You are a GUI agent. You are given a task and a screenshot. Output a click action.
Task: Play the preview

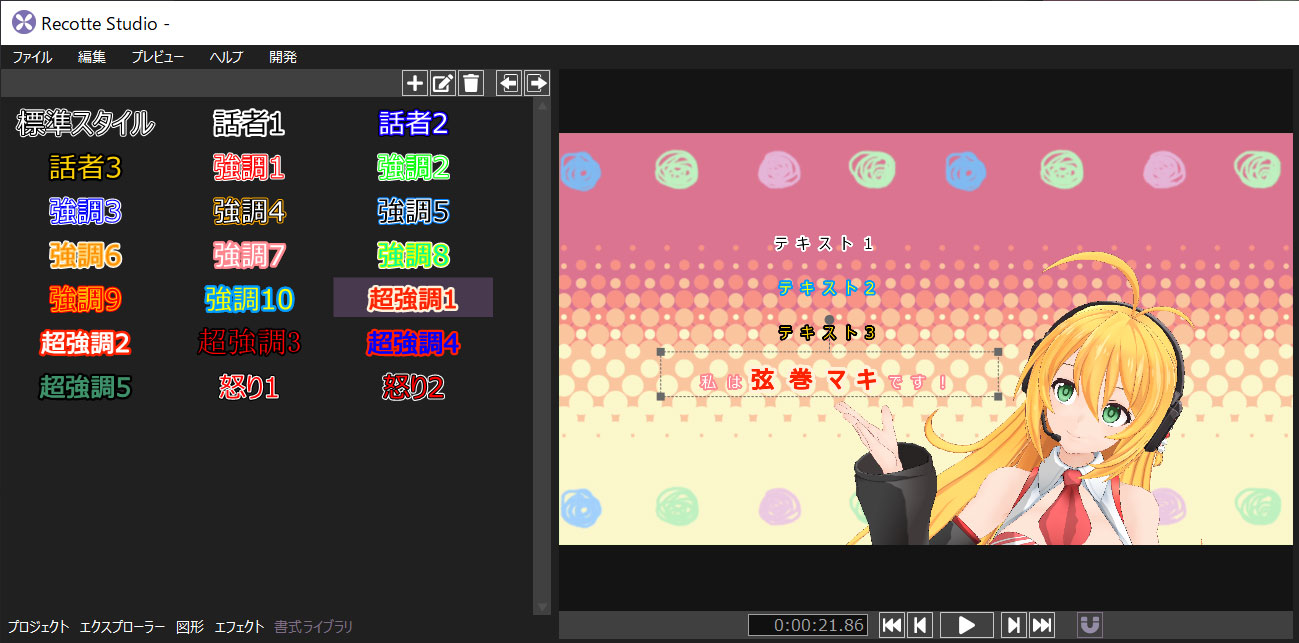pos(967,625)
